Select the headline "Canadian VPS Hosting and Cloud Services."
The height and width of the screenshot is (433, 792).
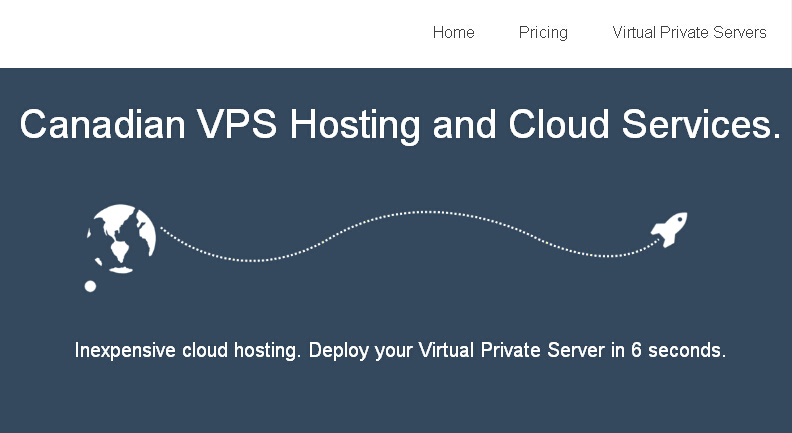pos(400,124)
